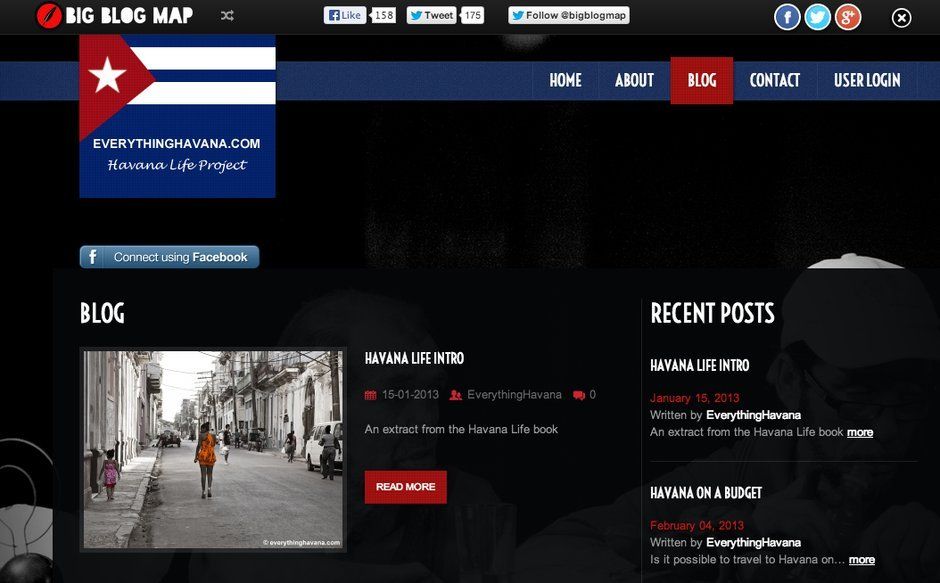The image size is (940, 583).
Task: Select the BLOG menu tab
Action: (x=701, y=80)
